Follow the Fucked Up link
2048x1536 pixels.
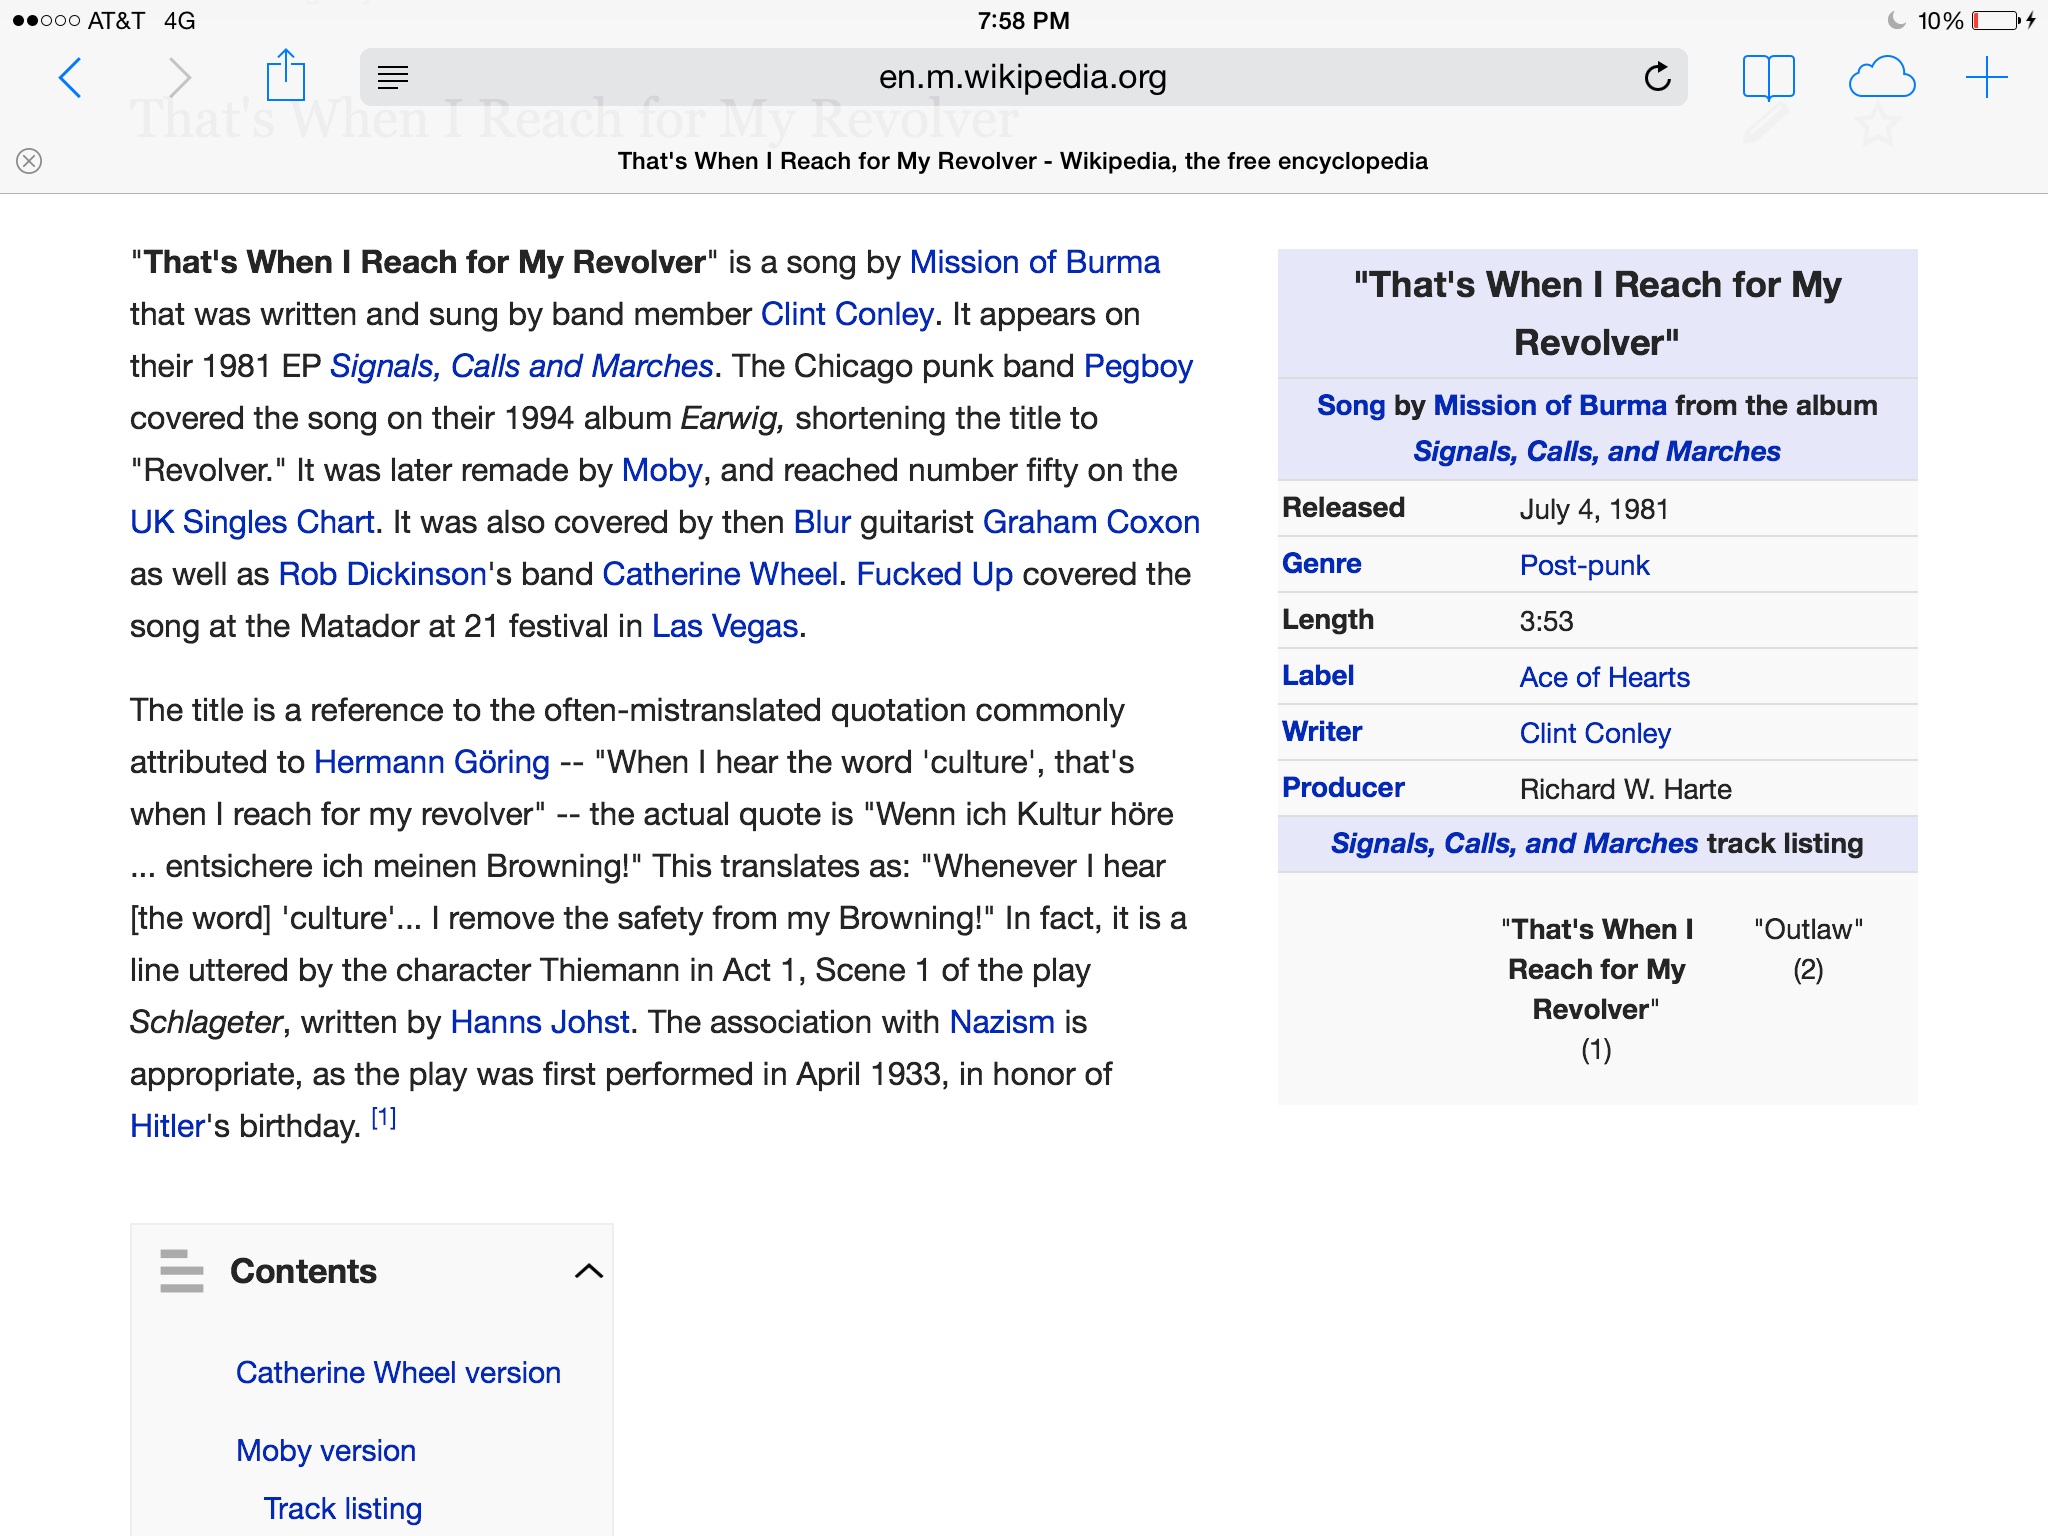click(x=935, y=574)
